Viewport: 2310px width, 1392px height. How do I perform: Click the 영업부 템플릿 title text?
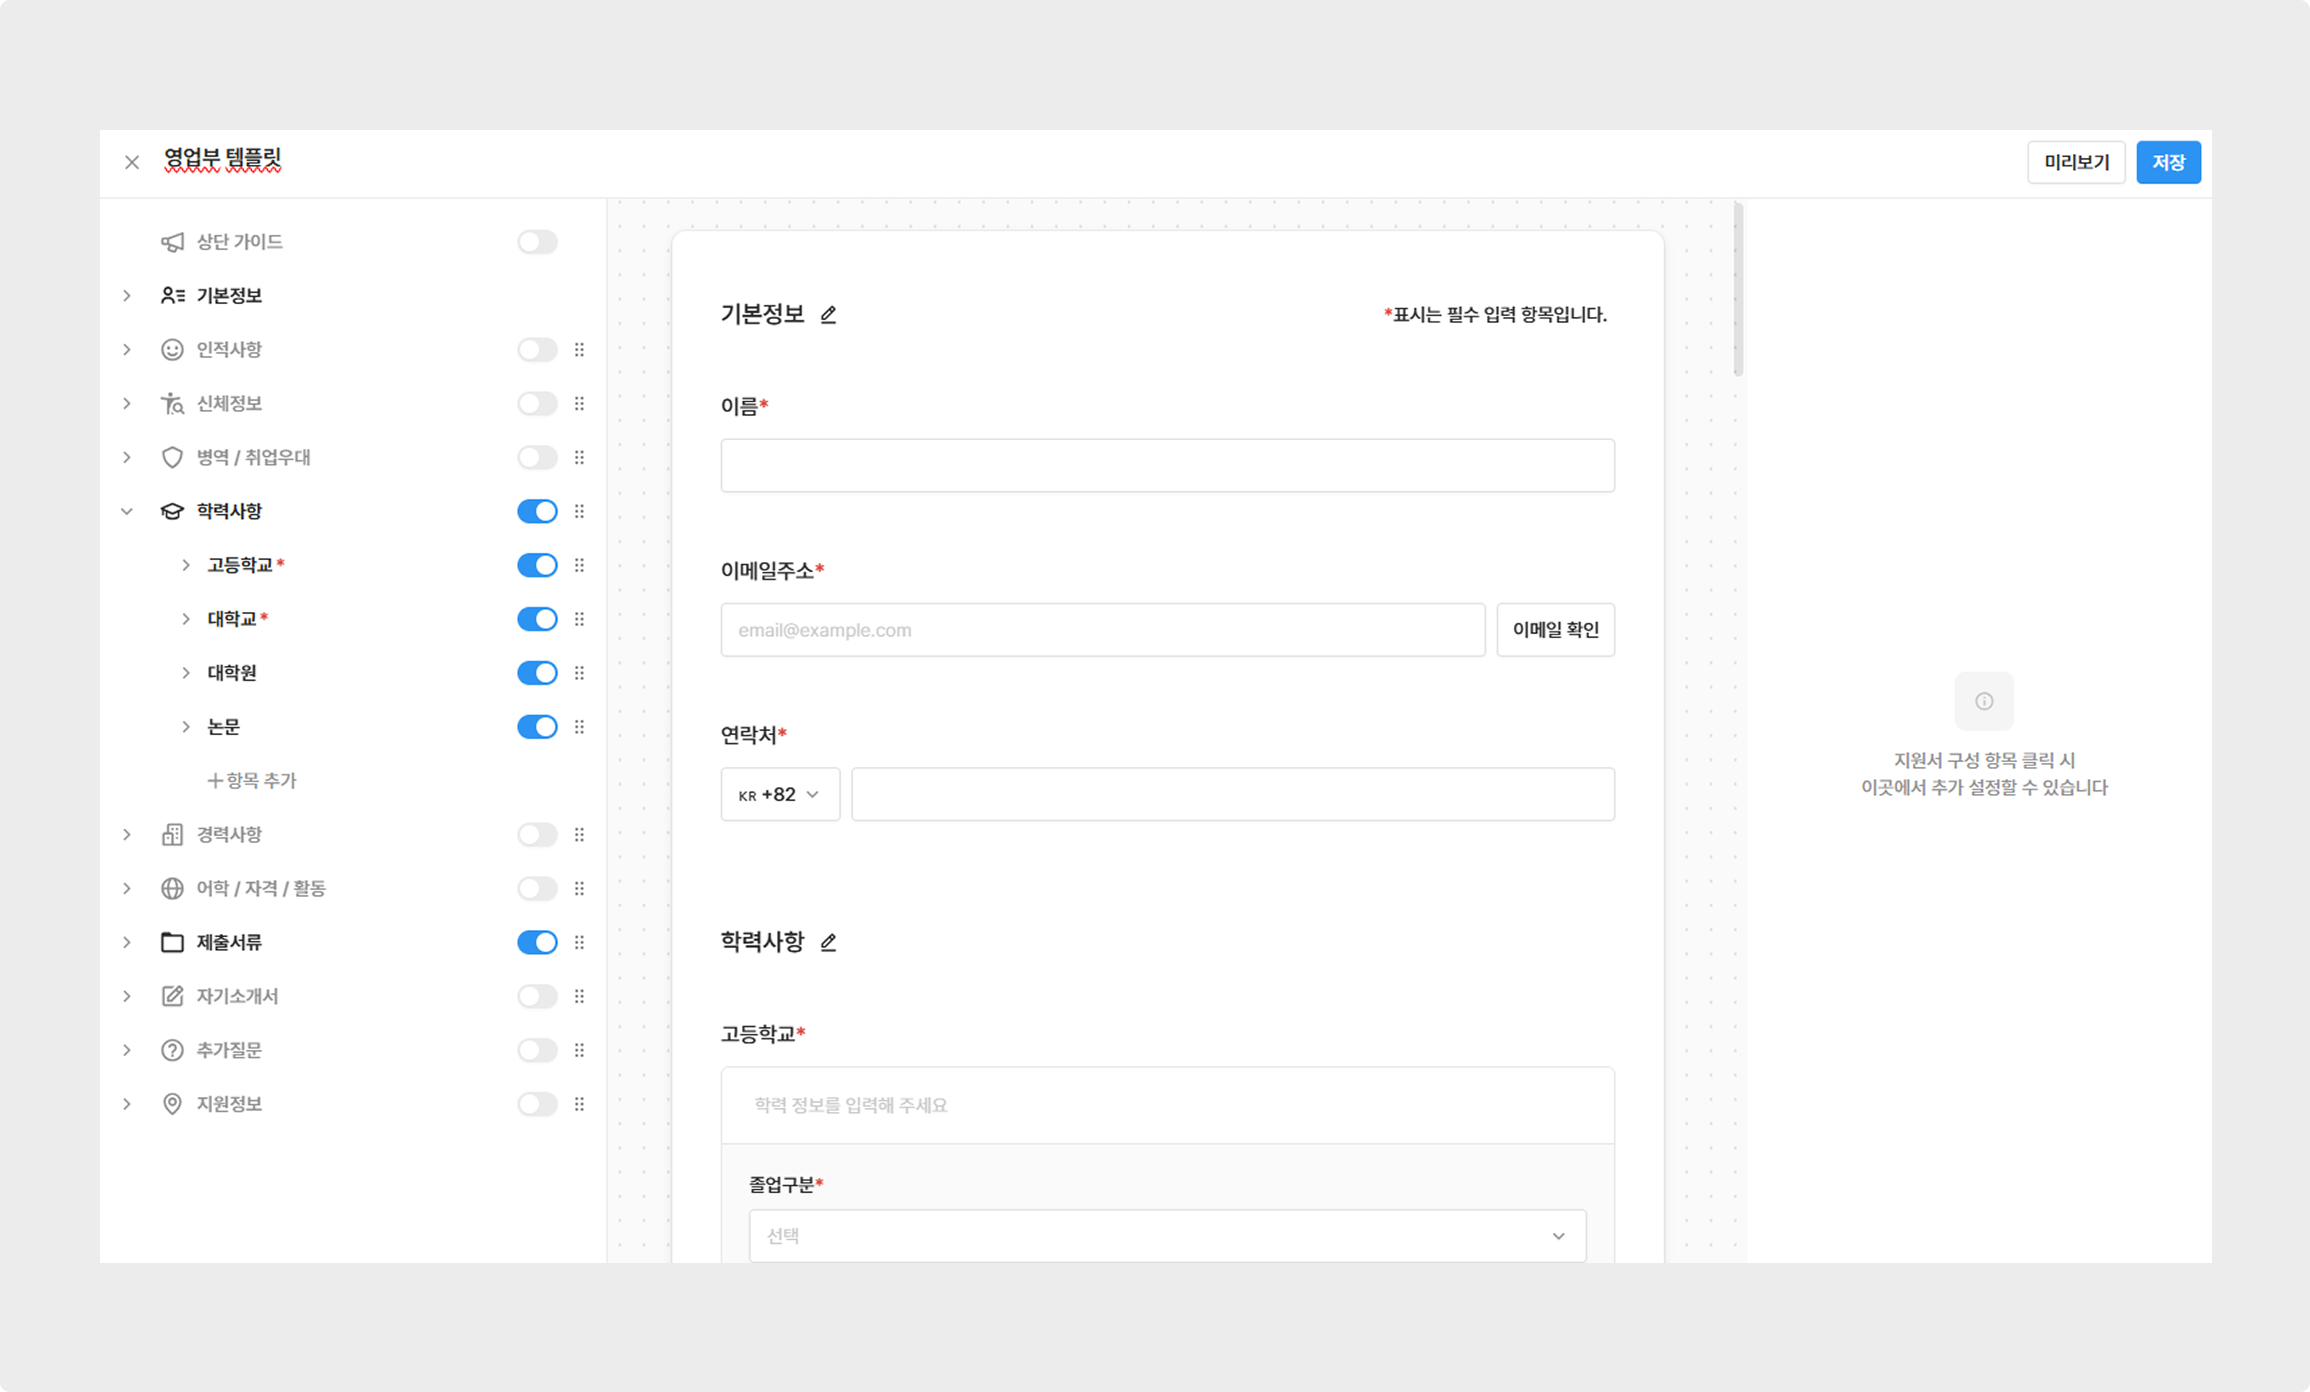(x=223, y=160)
